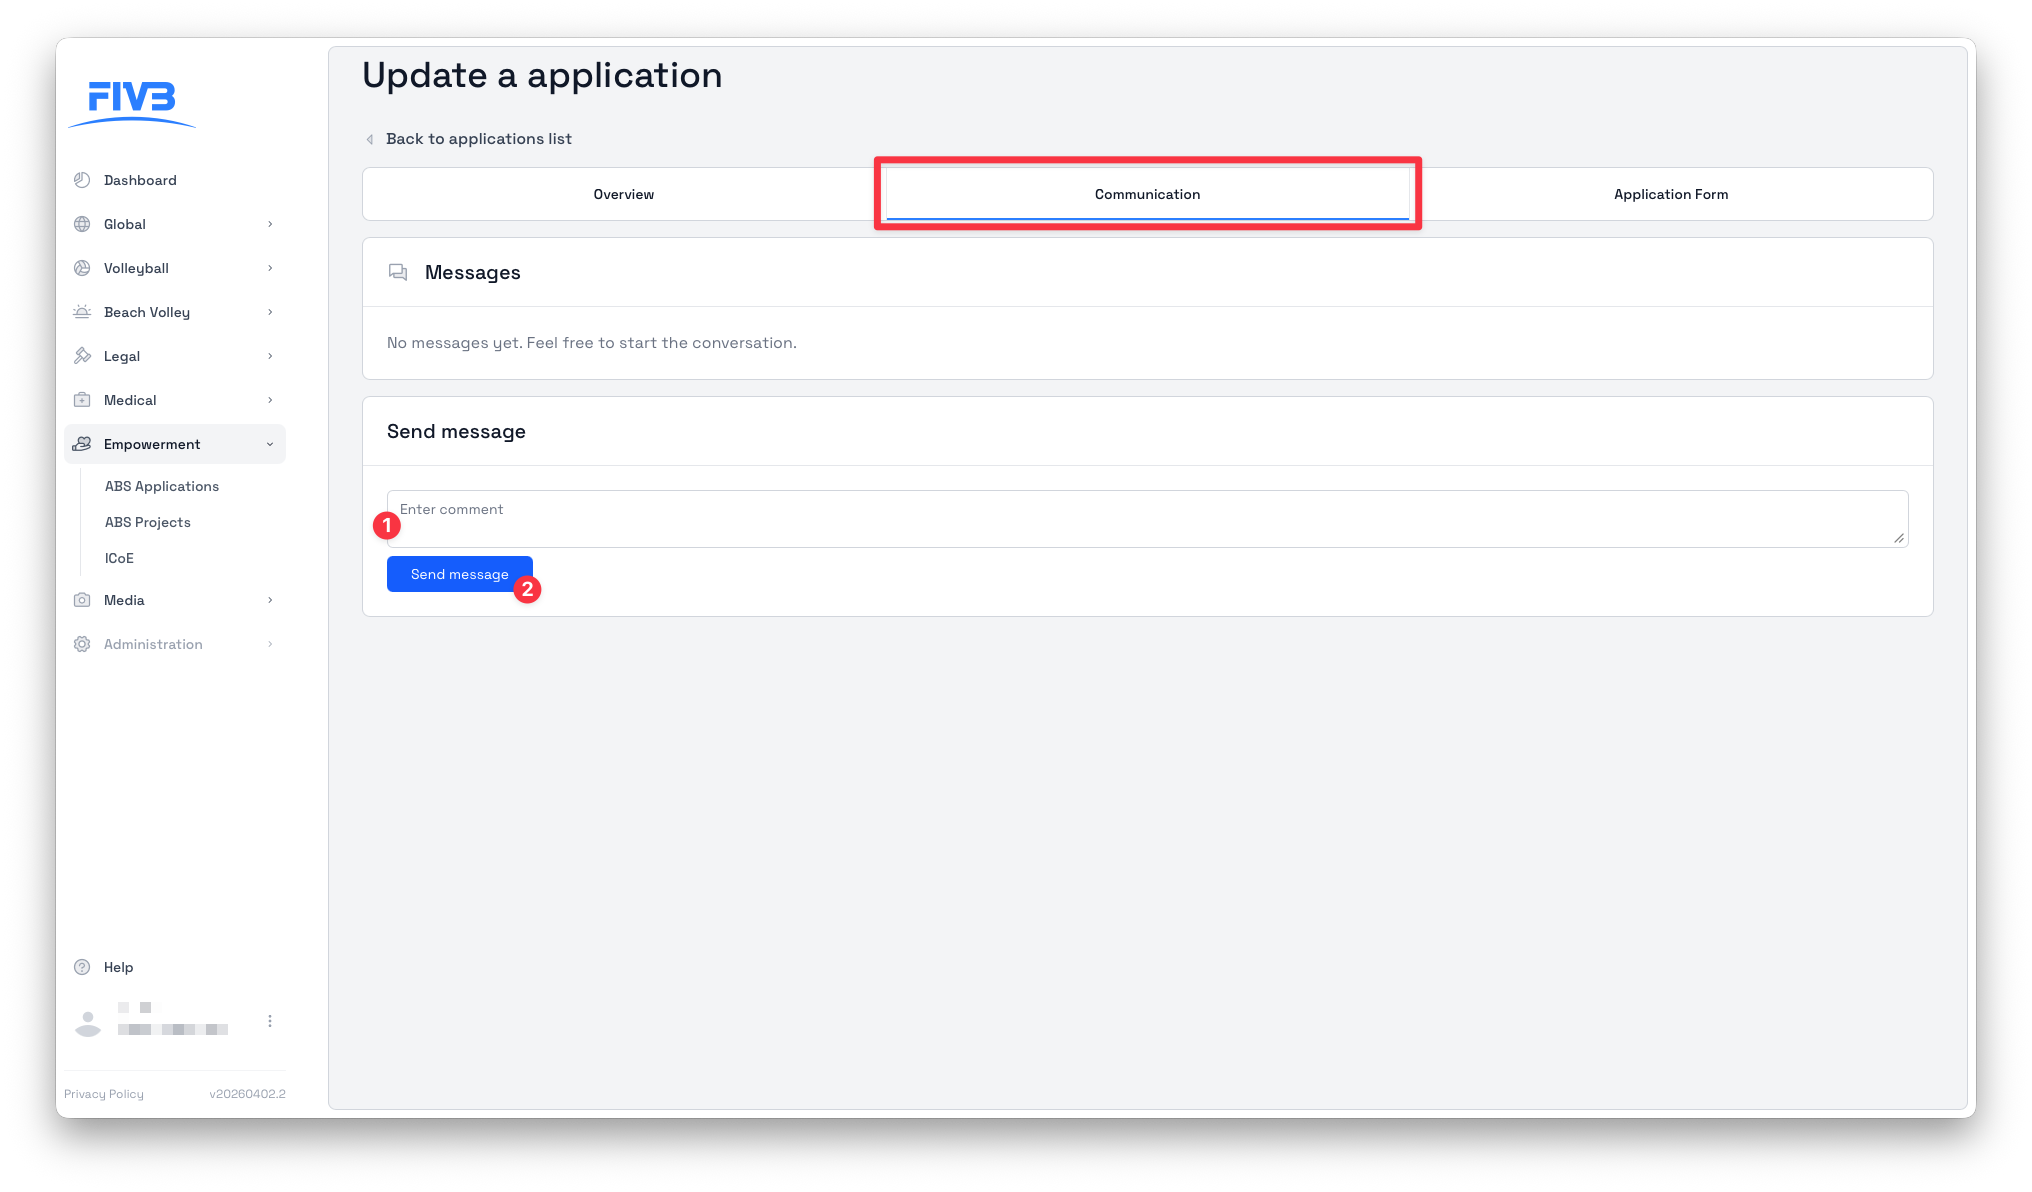The height and width of the screenshot is (1192, 2032).
Task: Open ABS Projects in the sidebar
Action: coord(148,522)
